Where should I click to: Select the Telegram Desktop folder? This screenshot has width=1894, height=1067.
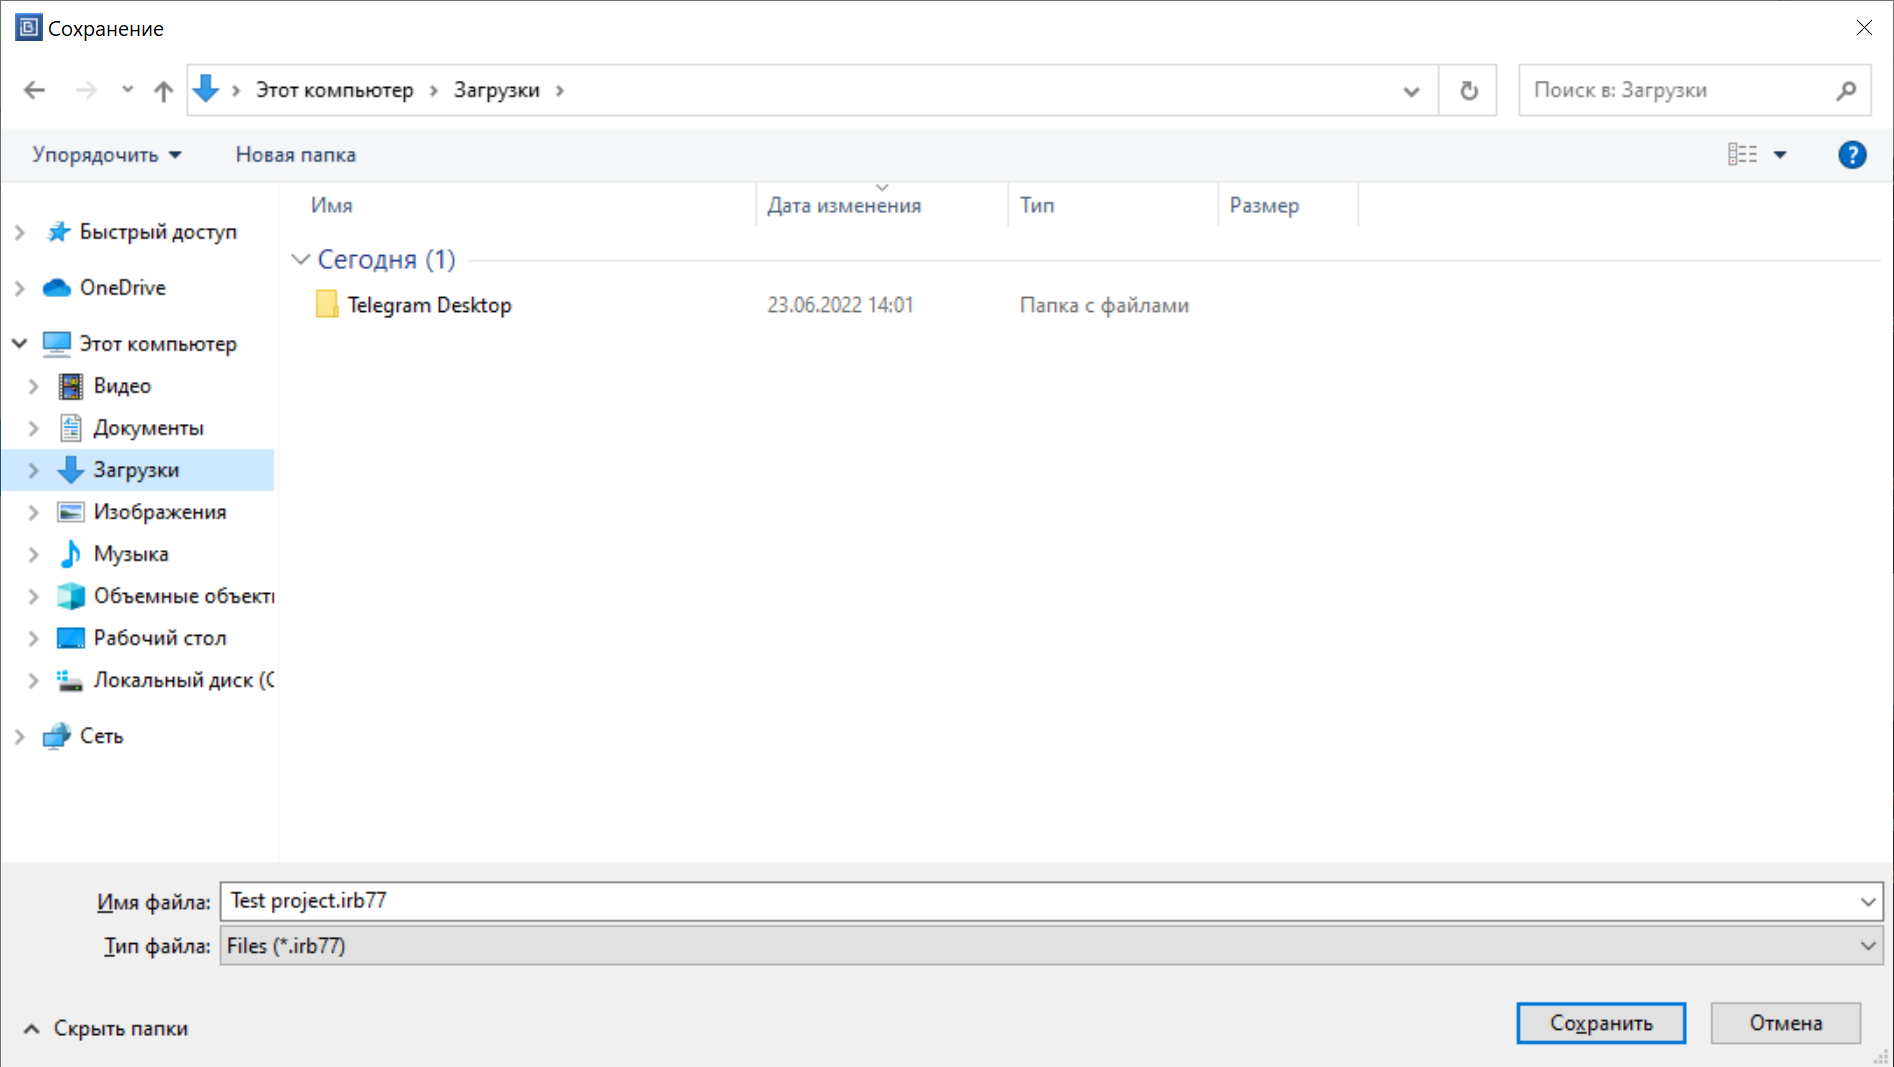pyautogui.click(x=428, y=305)
